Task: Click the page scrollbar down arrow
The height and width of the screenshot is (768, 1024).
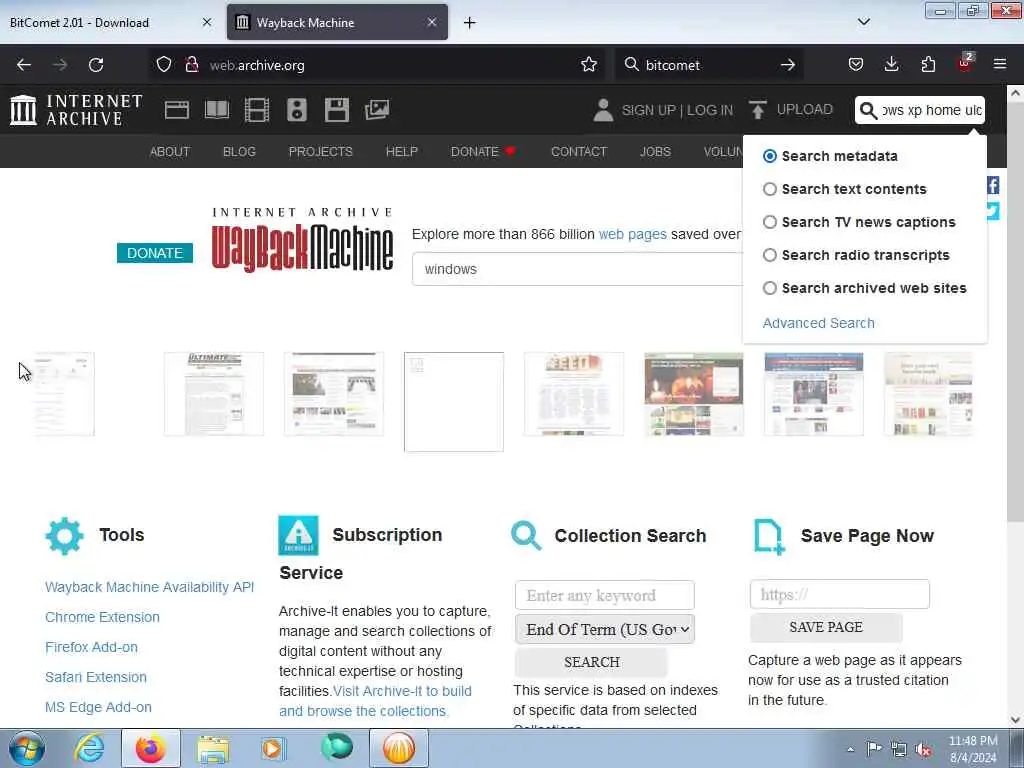Action: click(1016, 720)
